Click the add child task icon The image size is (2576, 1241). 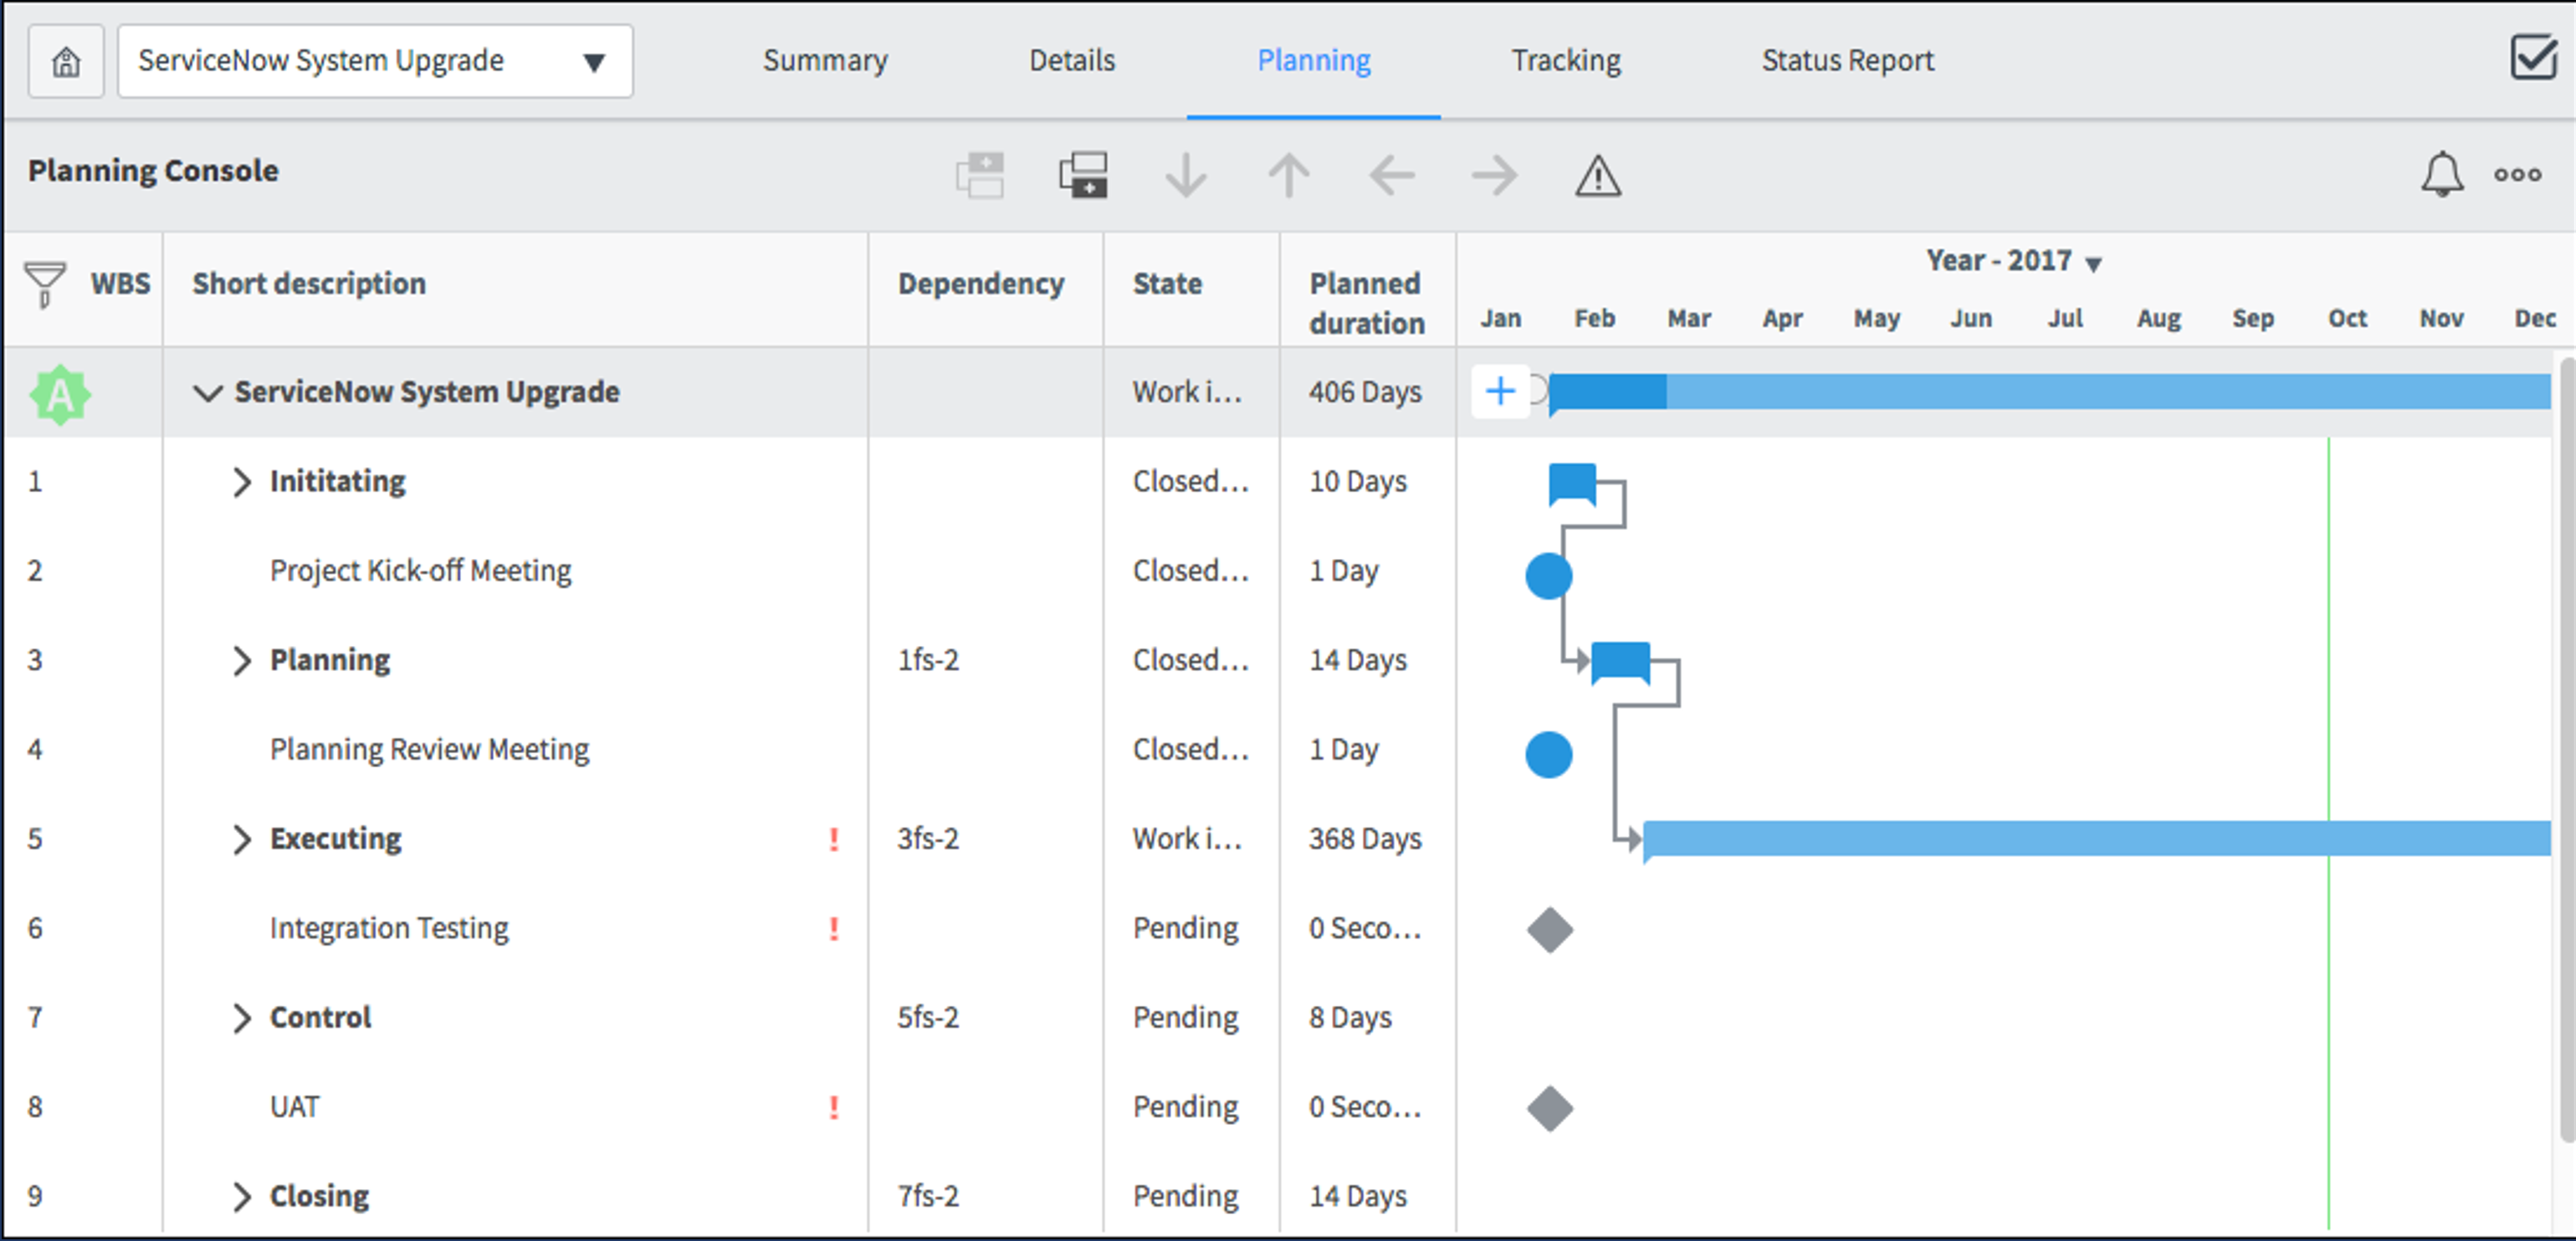pos(1083,176)
